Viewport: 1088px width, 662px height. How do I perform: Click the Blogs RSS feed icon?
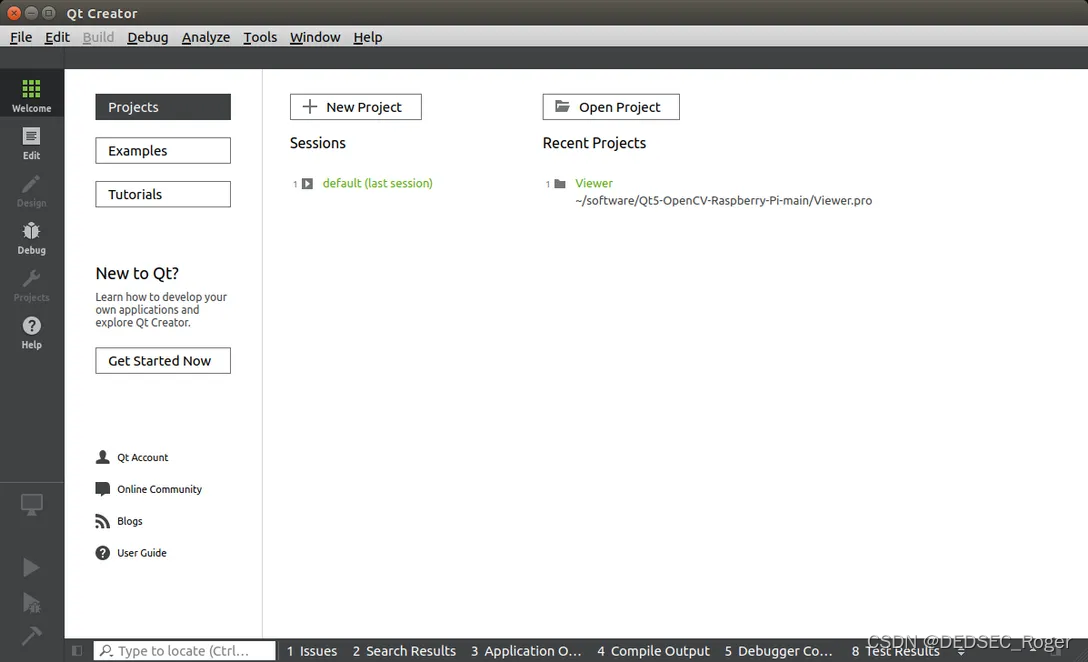coord(103,521)
